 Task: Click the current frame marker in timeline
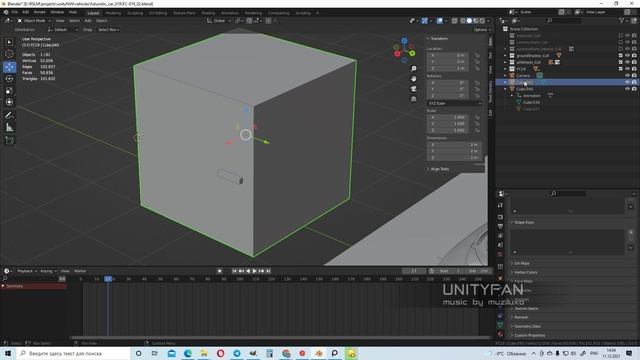(108, 279)
